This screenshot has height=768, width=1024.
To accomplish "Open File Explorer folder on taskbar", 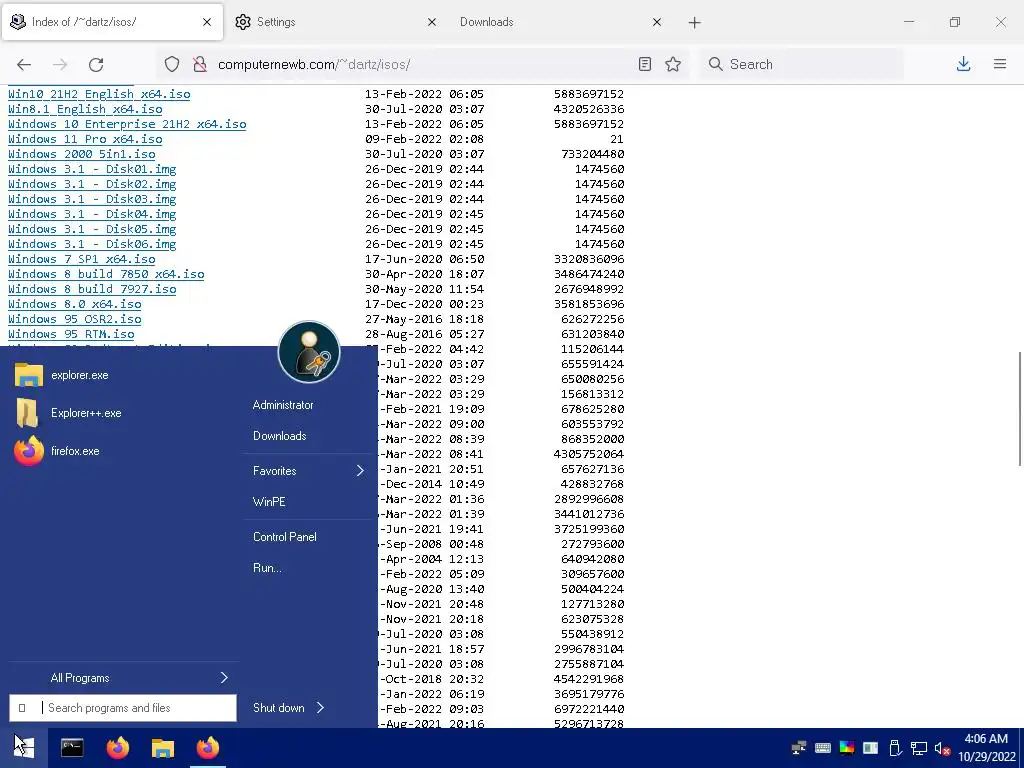I will tap(163, 748).
